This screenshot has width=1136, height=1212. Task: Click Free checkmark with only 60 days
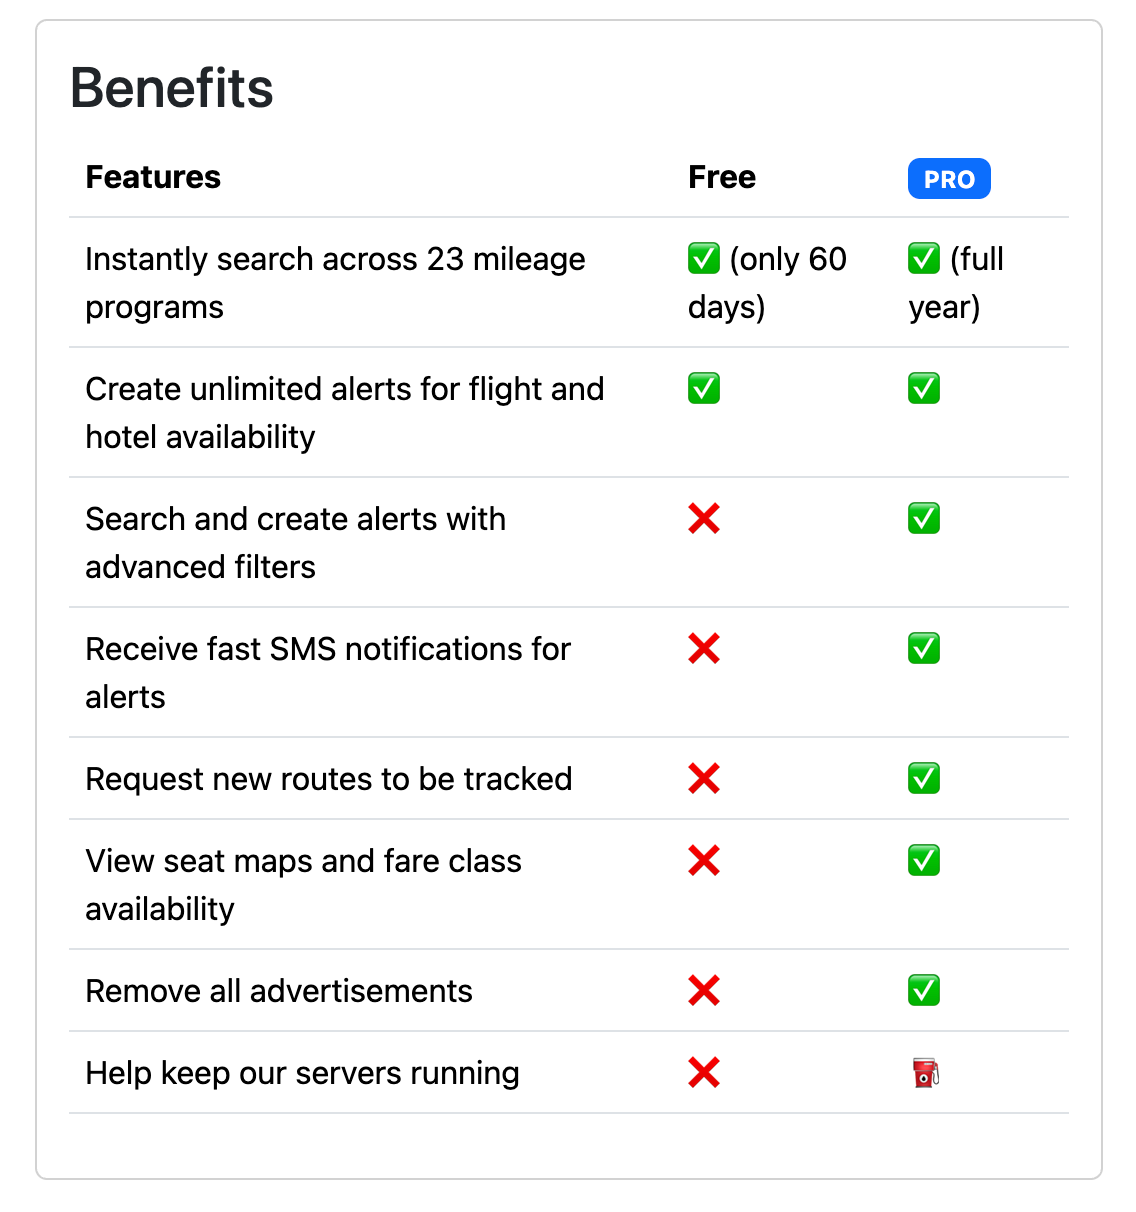704,259
